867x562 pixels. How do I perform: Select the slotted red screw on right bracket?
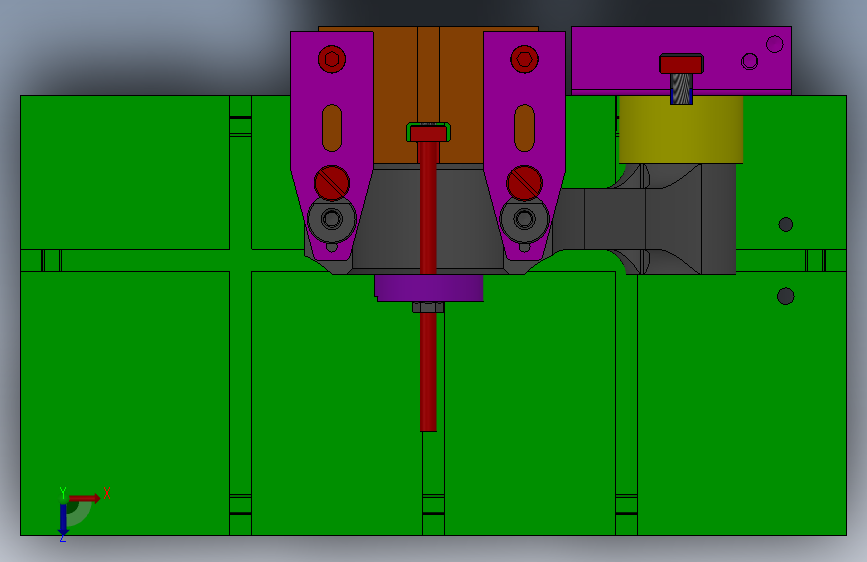(x=525, y=183)
